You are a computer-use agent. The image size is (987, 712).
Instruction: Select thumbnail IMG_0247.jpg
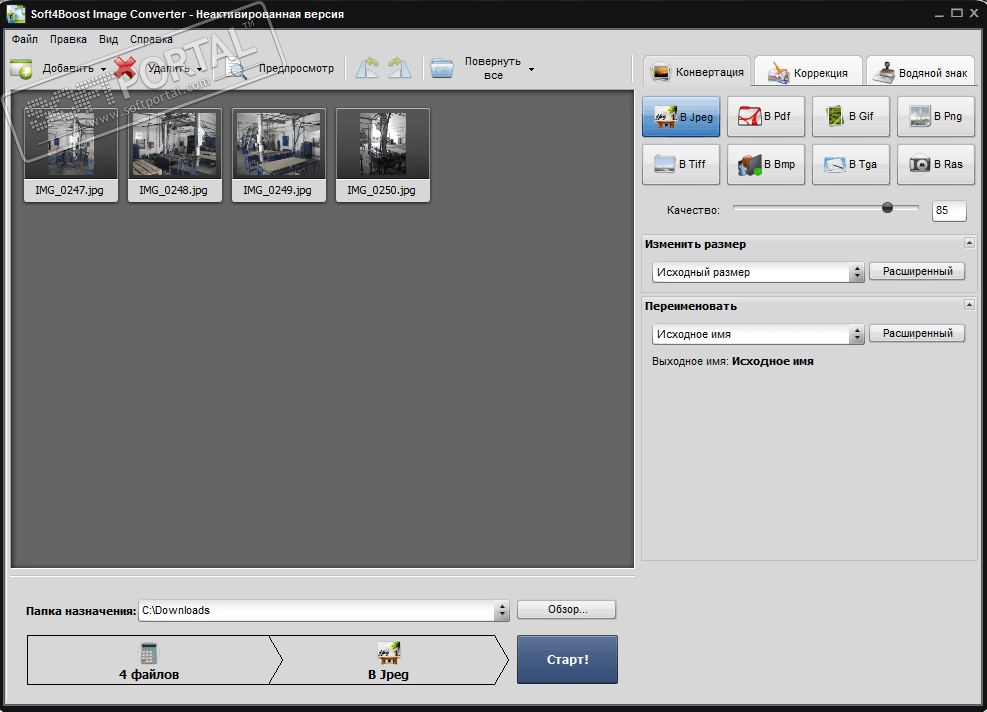[70, 155]
